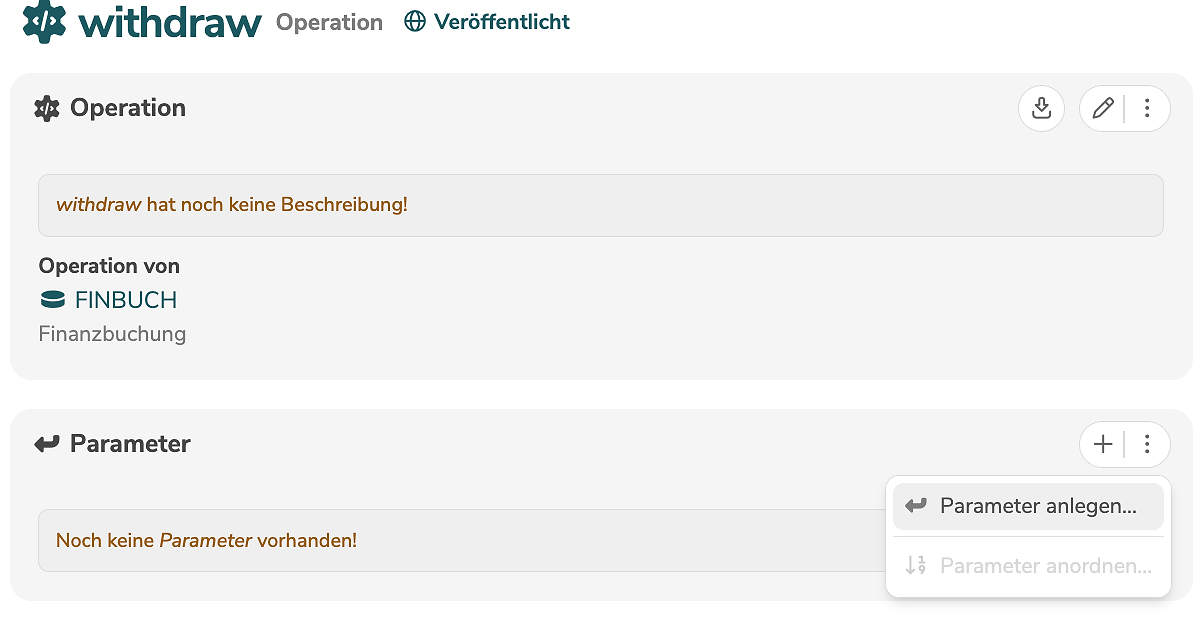Click the Finanzbuchung subtitle text
Viewport: 1202px width, 620px height.
112,334
